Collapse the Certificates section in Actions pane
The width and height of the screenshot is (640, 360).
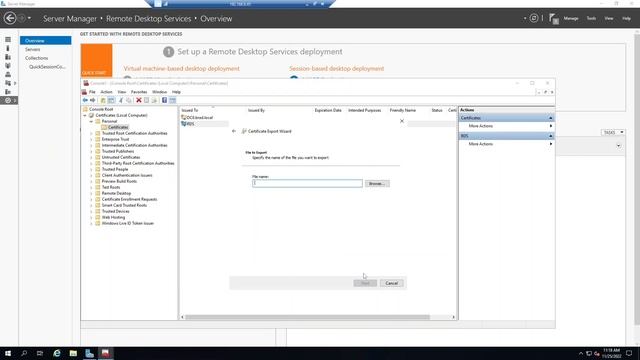tap(551, 118)
